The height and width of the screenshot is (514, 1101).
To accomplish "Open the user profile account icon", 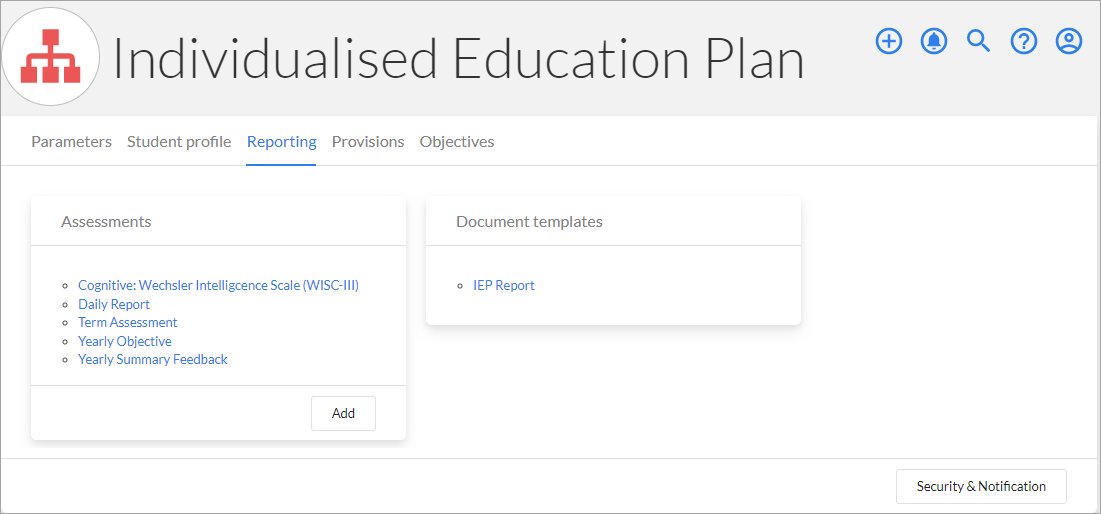I will (x=1069, y=41).
